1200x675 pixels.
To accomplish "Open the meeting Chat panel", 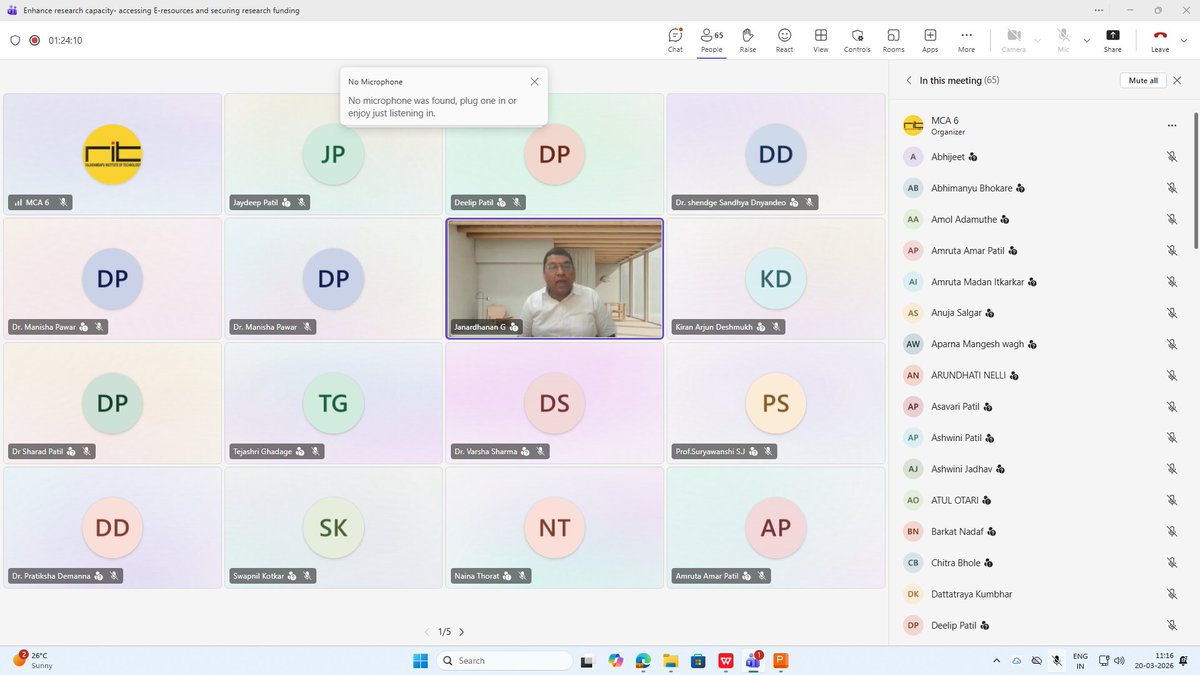I will pos(675,40).
